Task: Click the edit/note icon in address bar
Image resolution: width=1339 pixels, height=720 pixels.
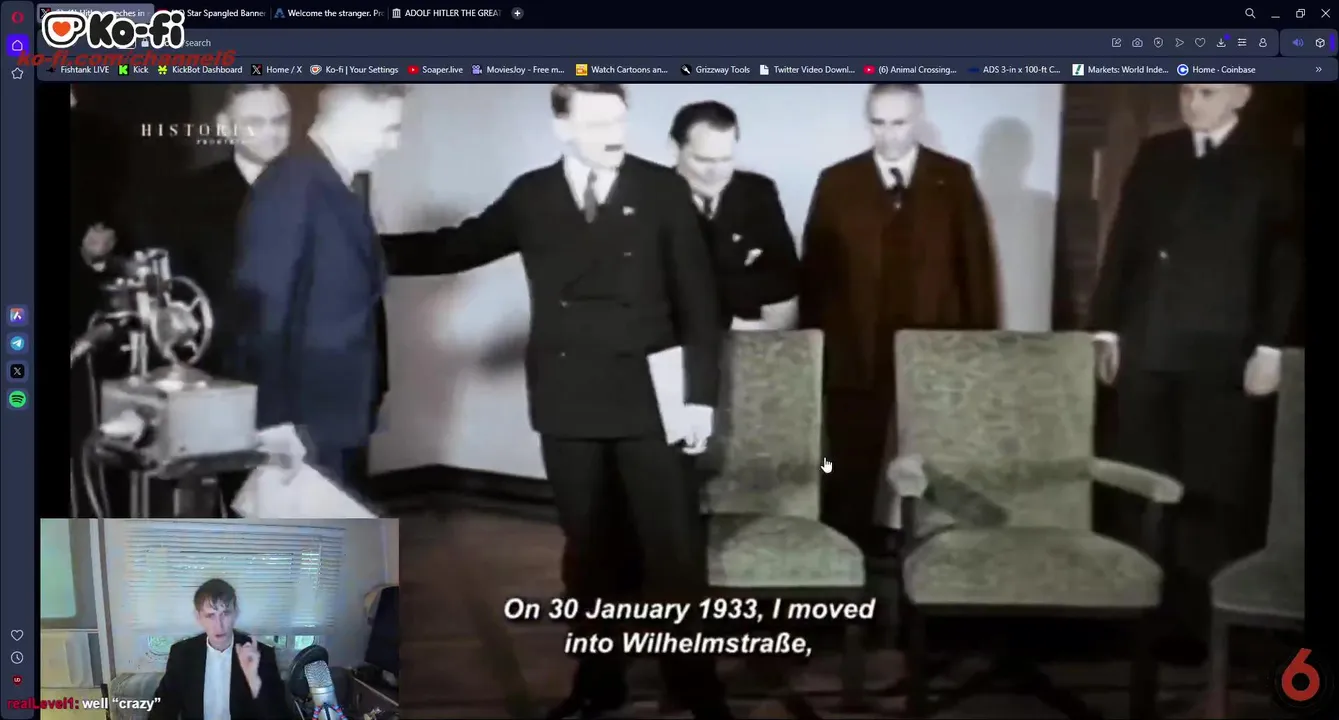Action: 1116,43
